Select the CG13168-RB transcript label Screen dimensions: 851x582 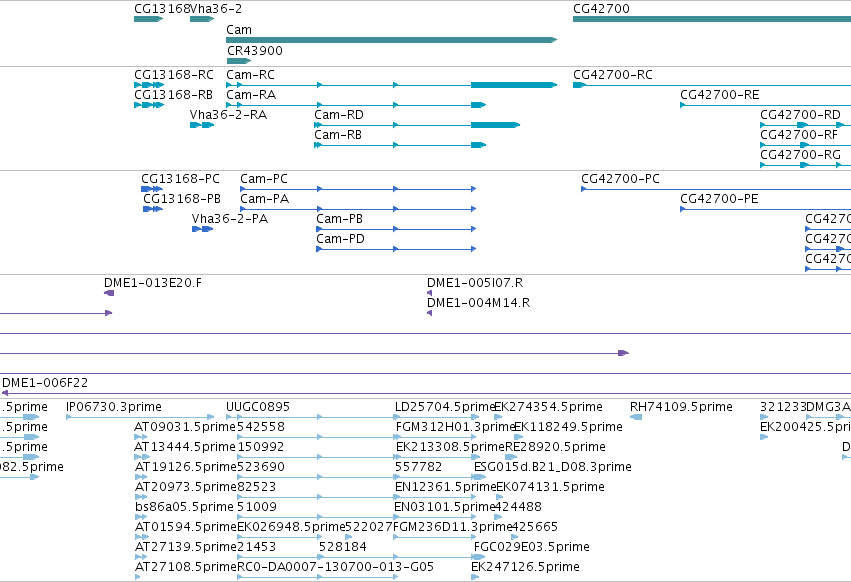(174, 94)
